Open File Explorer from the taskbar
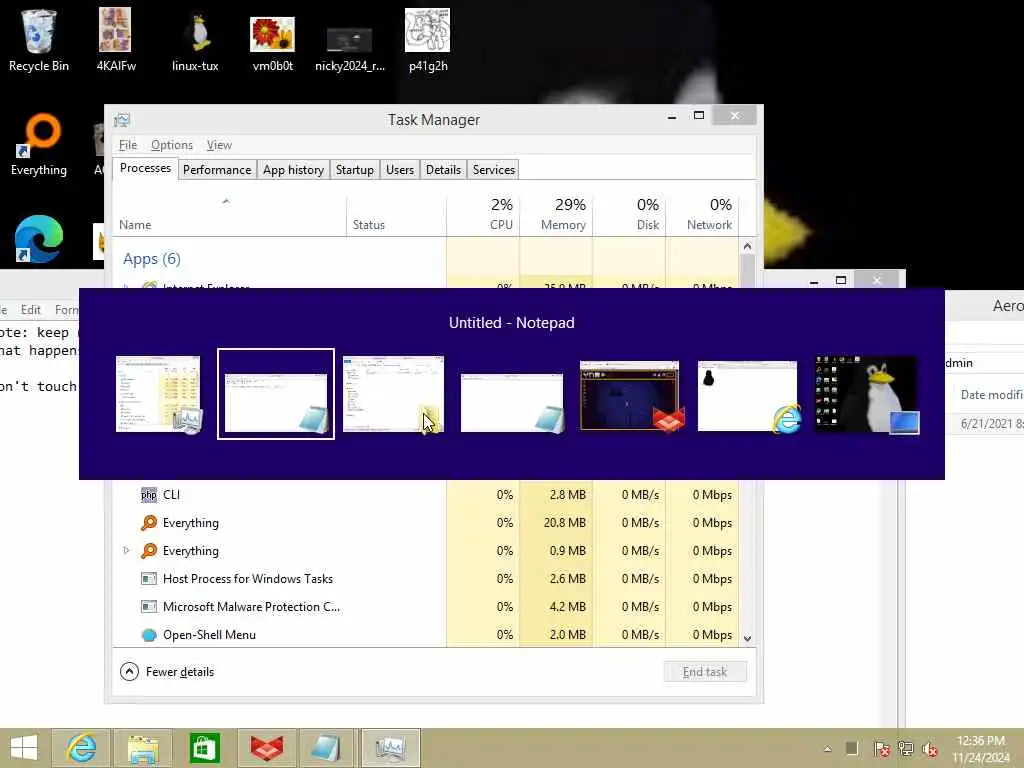Image resolution: width=1024 pixels, height=768 pixels. pyautogui.click(x=143, y=748)
